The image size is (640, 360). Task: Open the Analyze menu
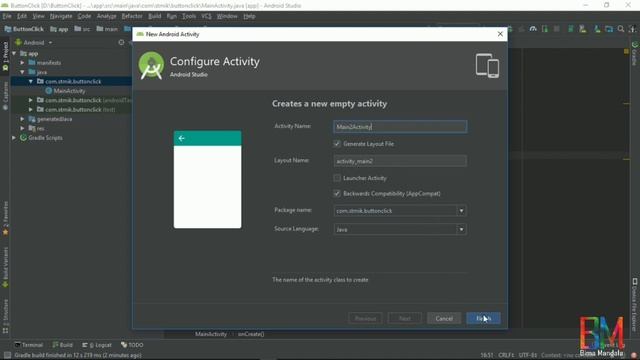tap(107, 16)
